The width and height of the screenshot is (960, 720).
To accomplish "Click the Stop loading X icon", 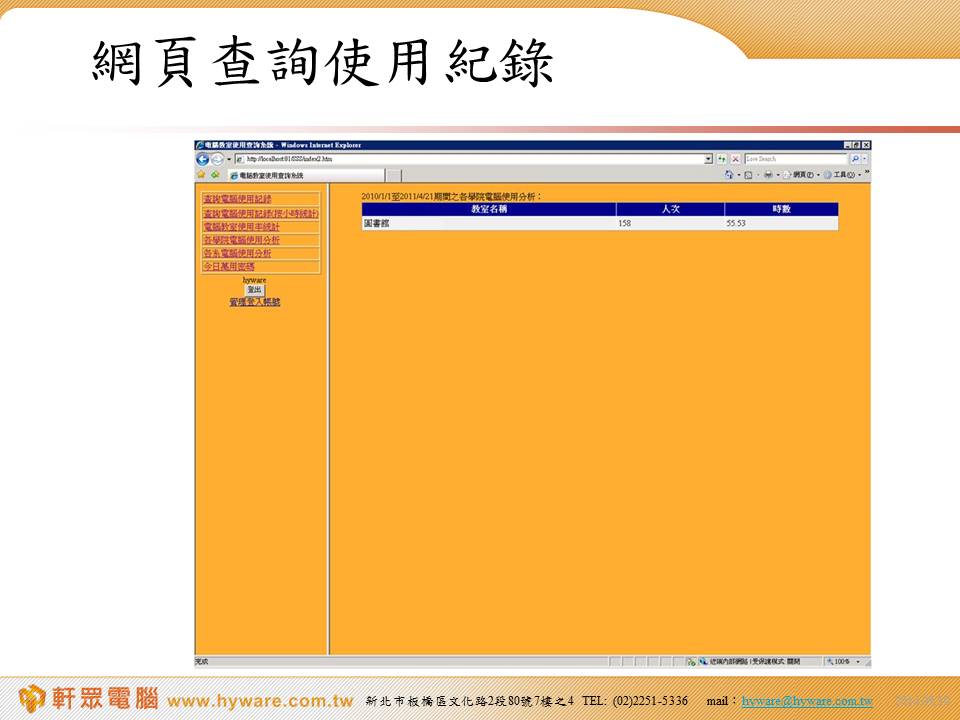I will [x=735, y=159].
